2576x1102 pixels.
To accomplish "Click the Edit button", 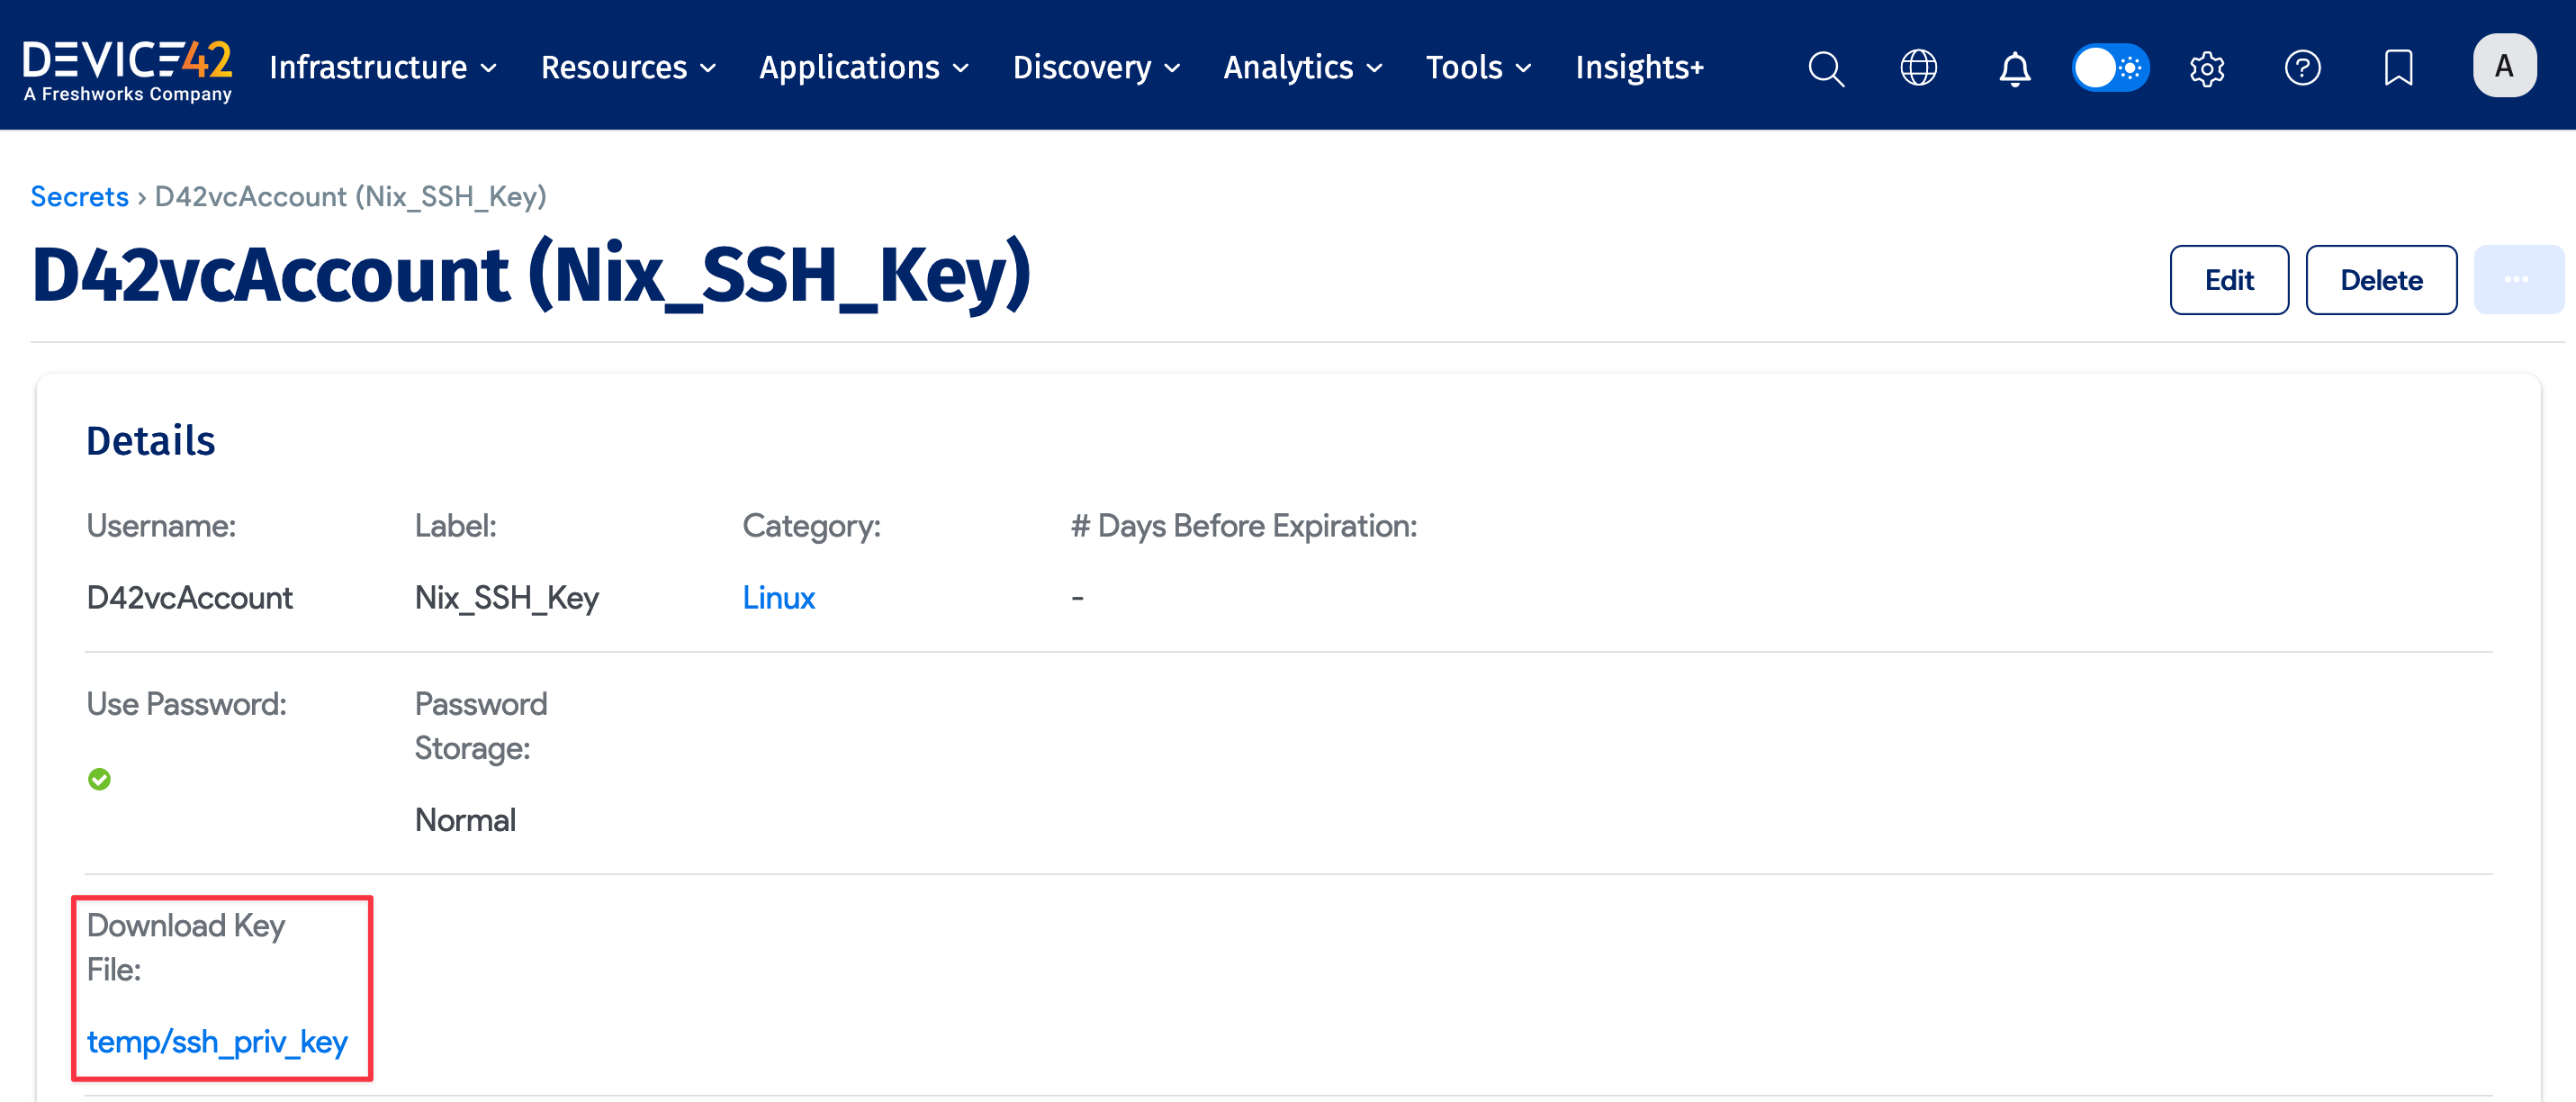I will coord(2229,280).
